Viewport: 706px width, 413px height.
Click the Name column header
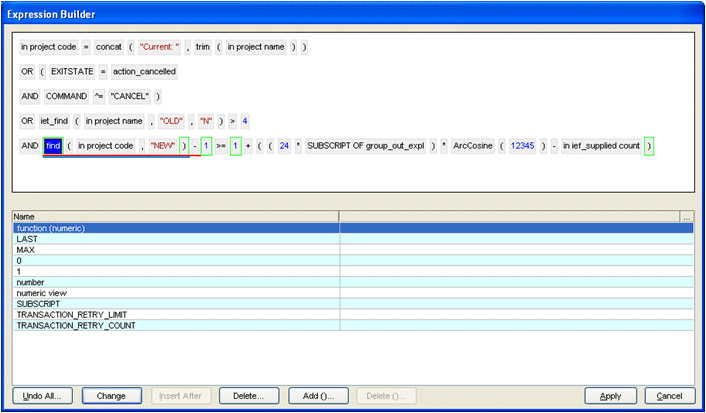(175, 216)
